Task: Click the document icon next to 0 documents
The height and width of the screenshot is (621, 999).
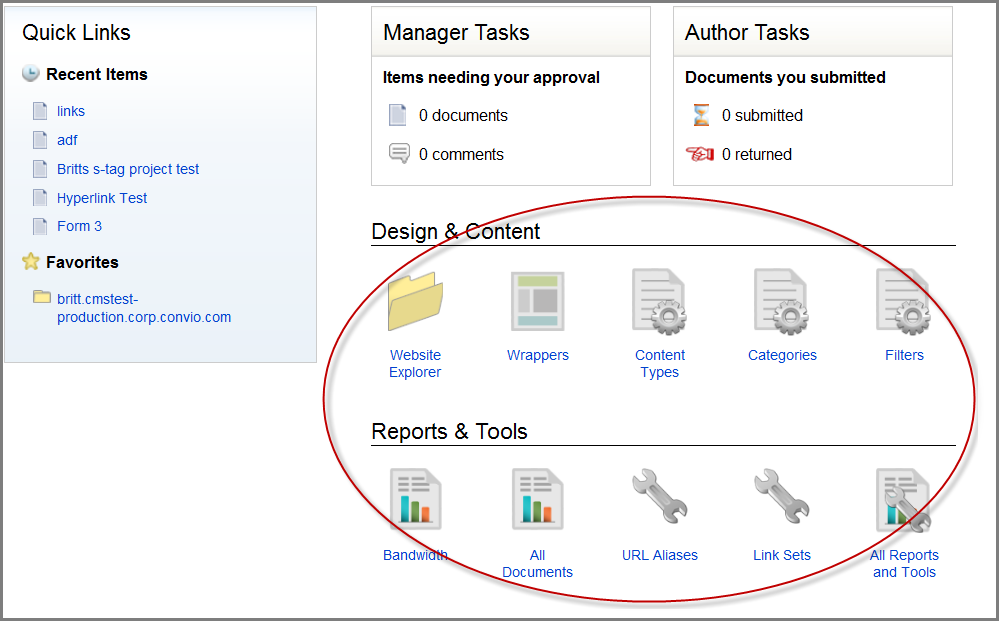Action: click(x=398, y=115)
